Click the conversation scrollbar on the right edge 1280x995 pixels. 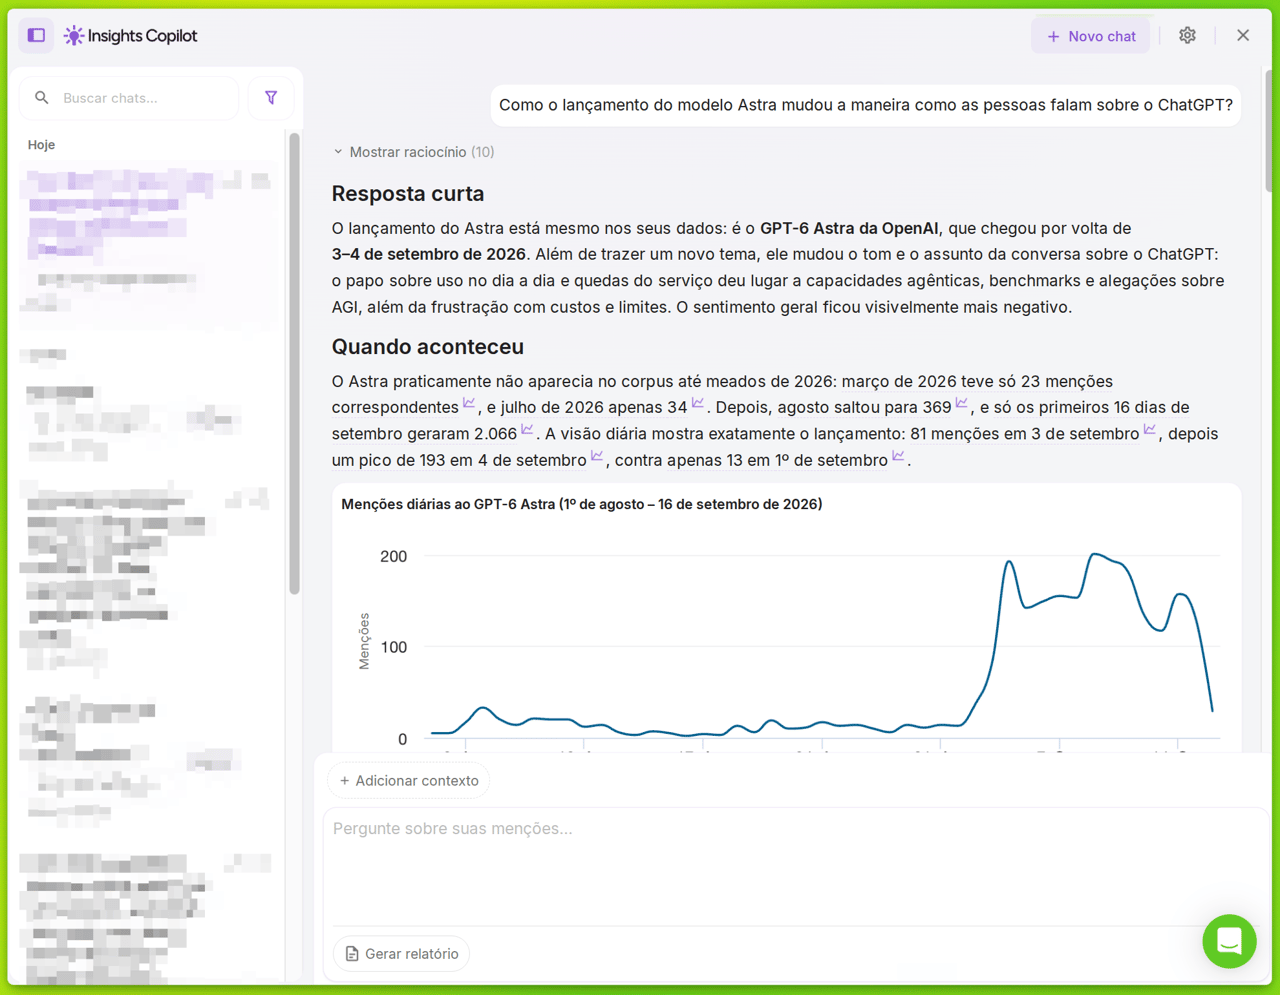(x=1269, y=130)
